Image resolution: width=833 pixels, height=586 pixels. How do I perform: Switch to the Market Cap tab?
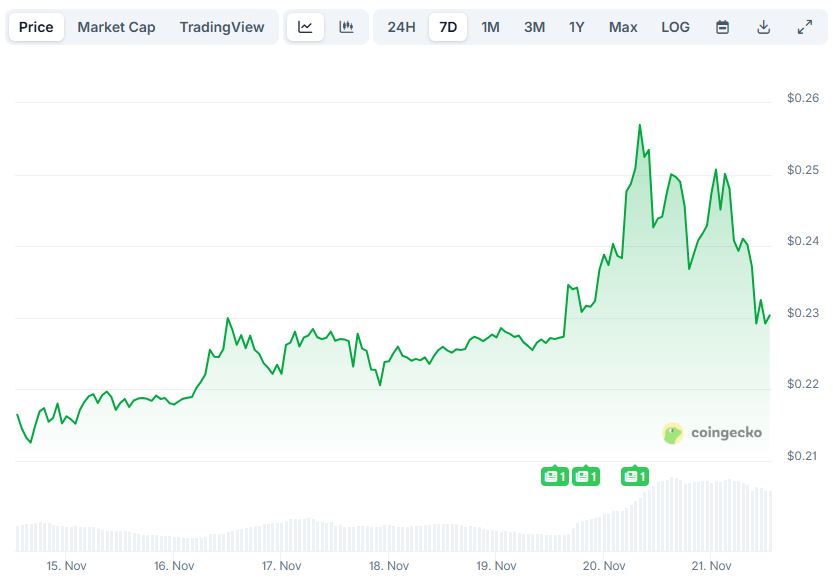pyautogui.click(x=116, y=27)
